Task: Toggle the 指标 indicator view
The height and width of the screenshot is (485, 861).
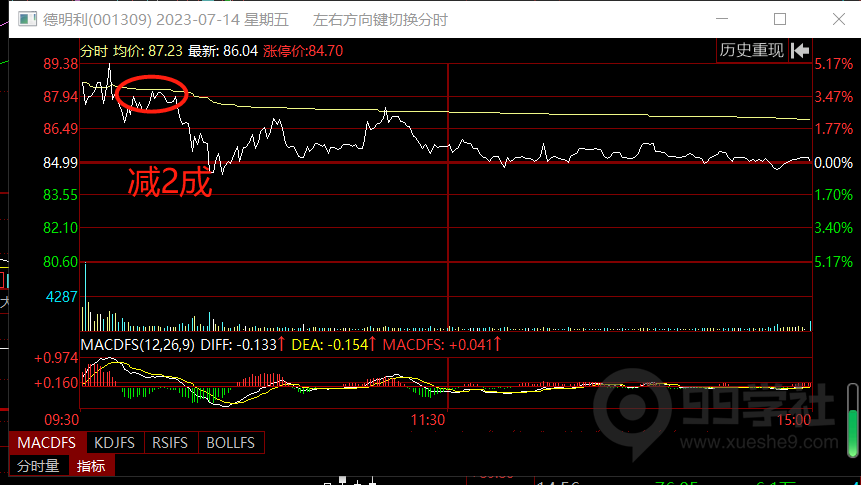Action: click(x=92, y=465)
